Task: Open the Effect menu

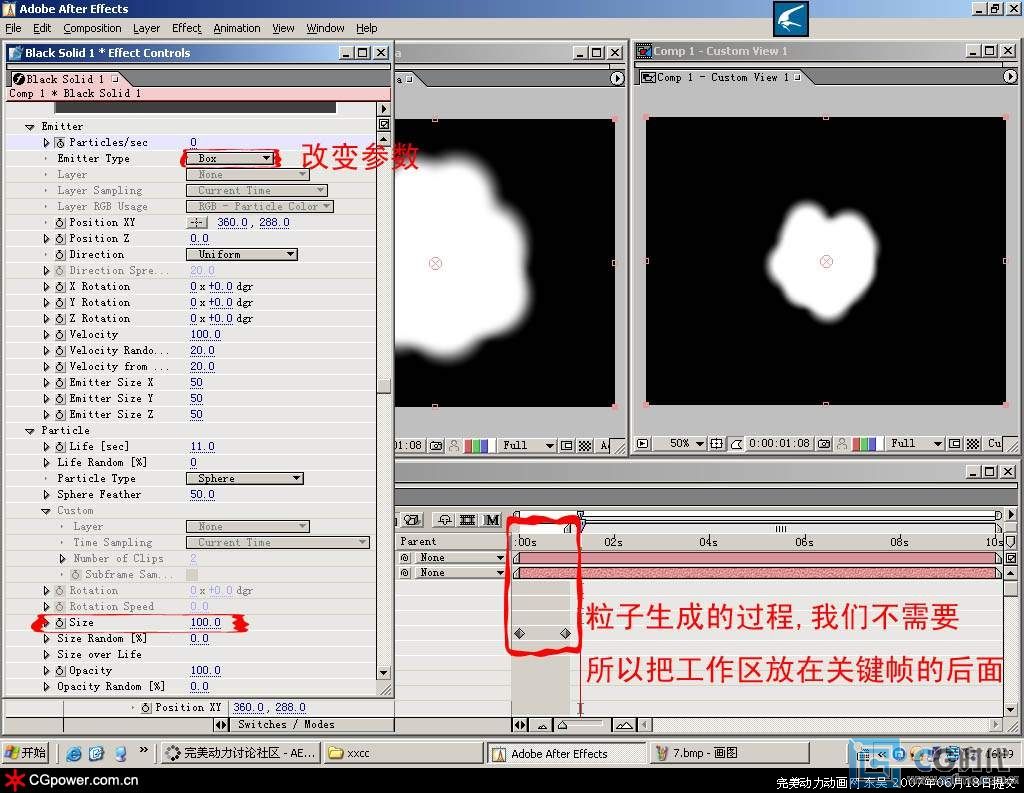Action: coord(187,28)
